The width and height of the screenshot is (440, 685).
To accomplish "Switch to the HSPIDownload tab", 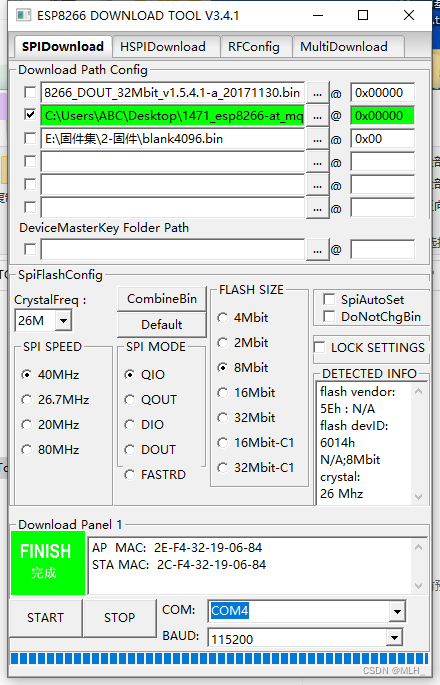I will [x=166, y=47].
